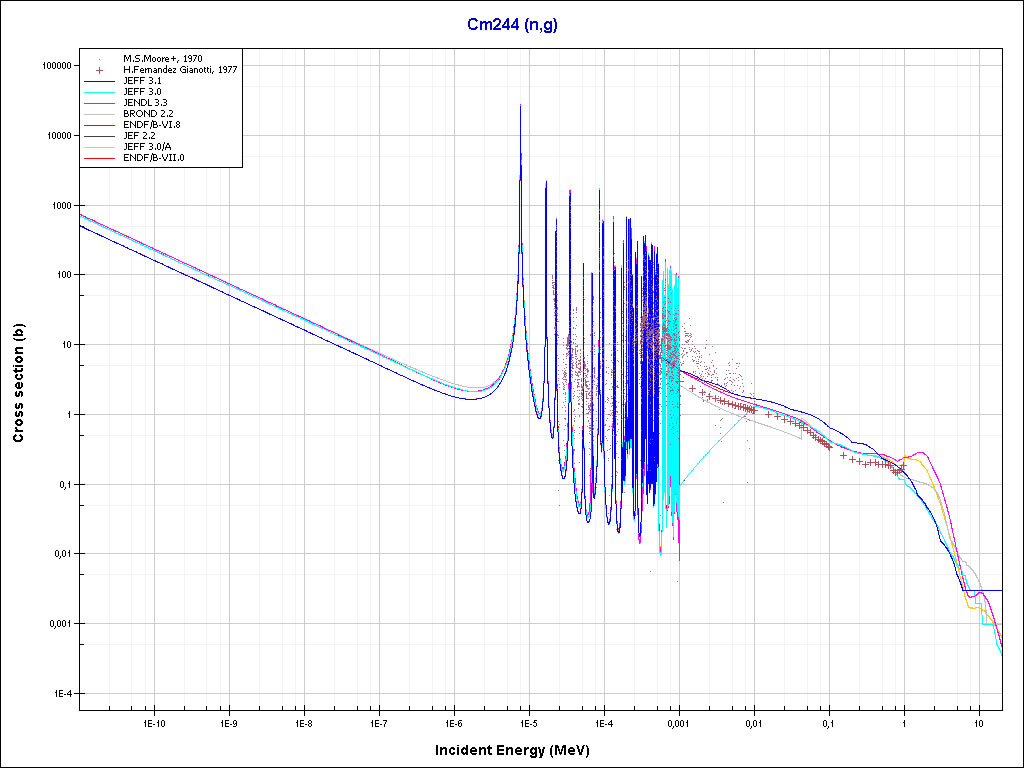Image resolution: width=1024 pixels, height=768 pixels.
Task: Click the x-axis tick labeled 10
Action: pos(978,721)
